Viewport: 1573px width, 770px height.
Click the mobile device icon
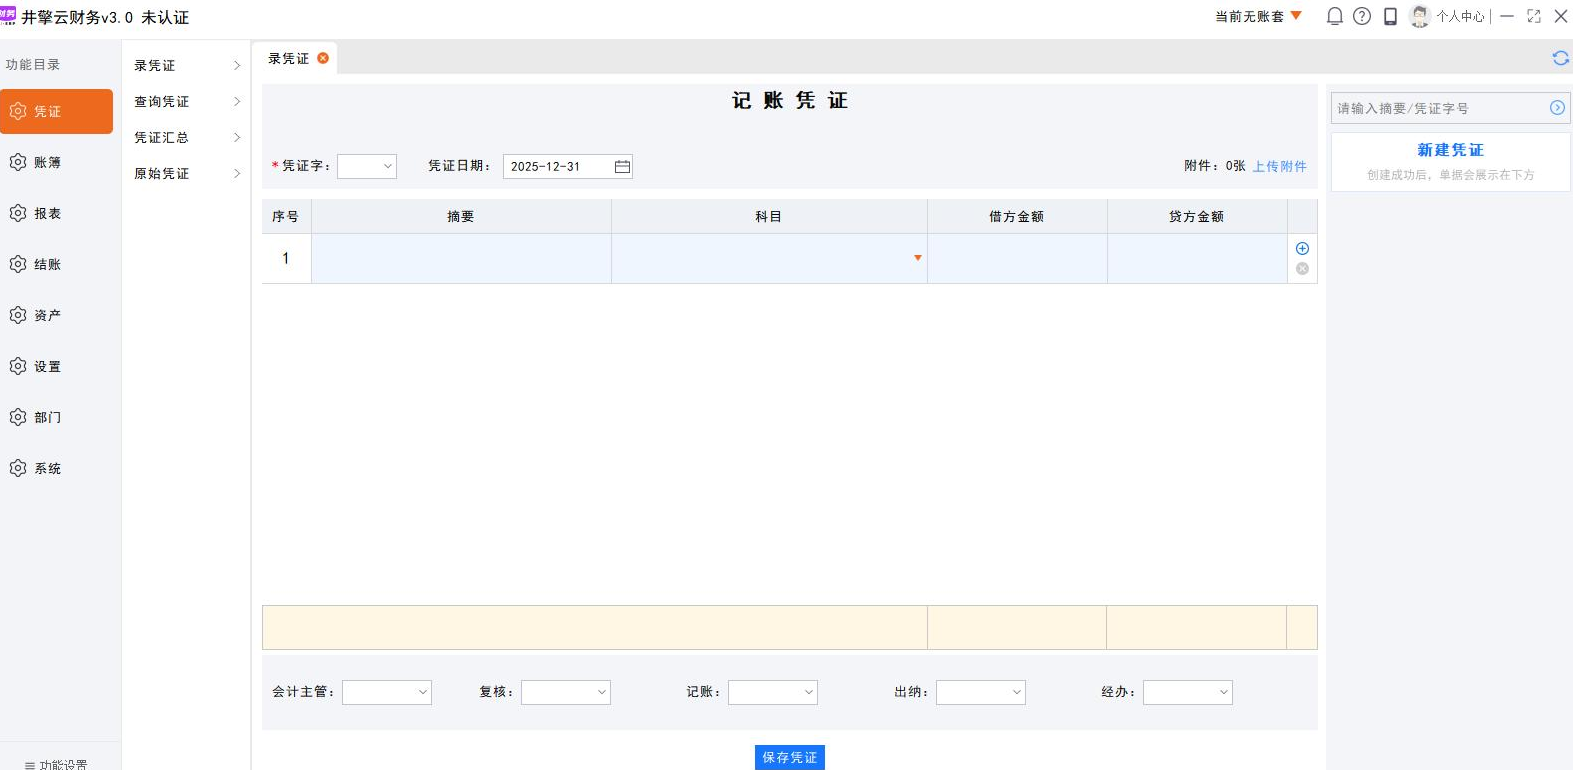tap(1390, 16)
